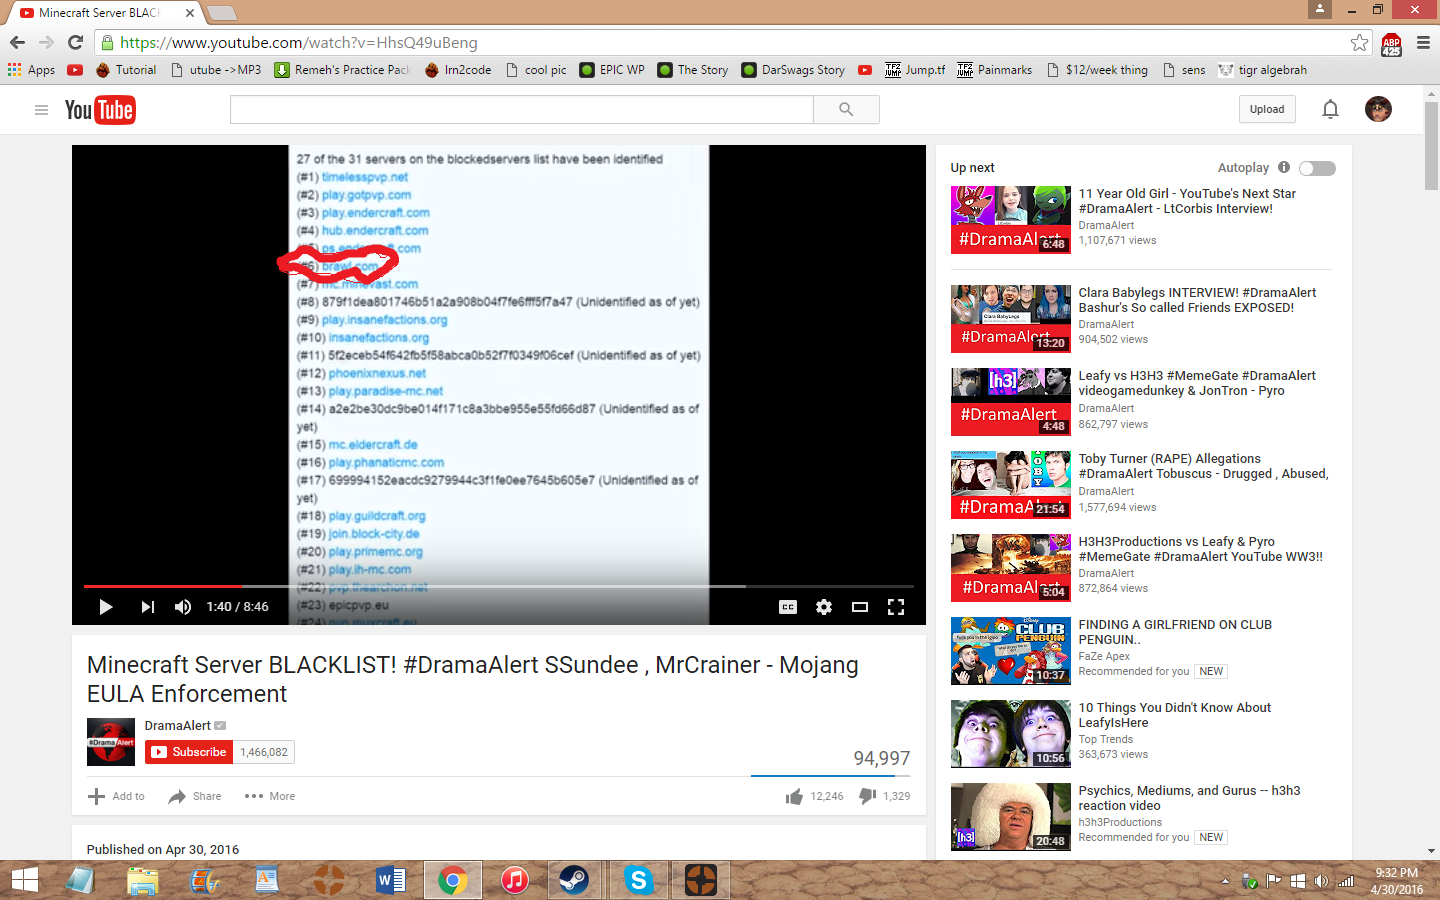Enter fullscreen mode
The height and width of the screenshot is (900, 1440).
[896, 607]
